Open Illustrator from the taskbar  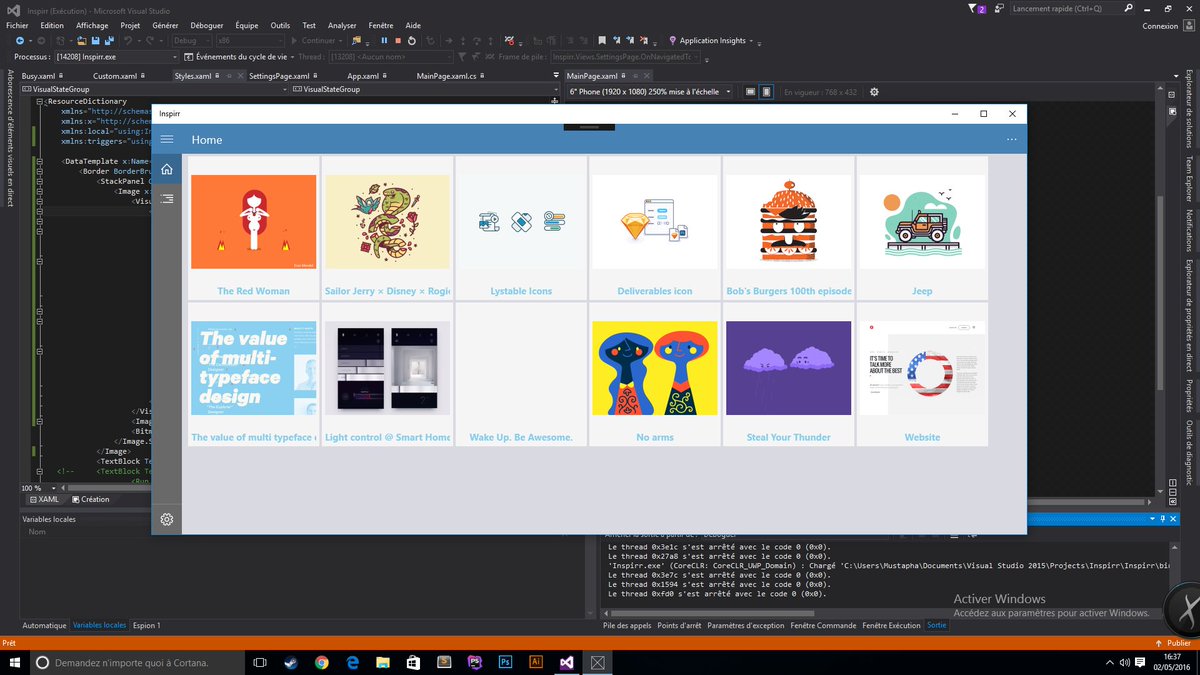coord(536,662)
